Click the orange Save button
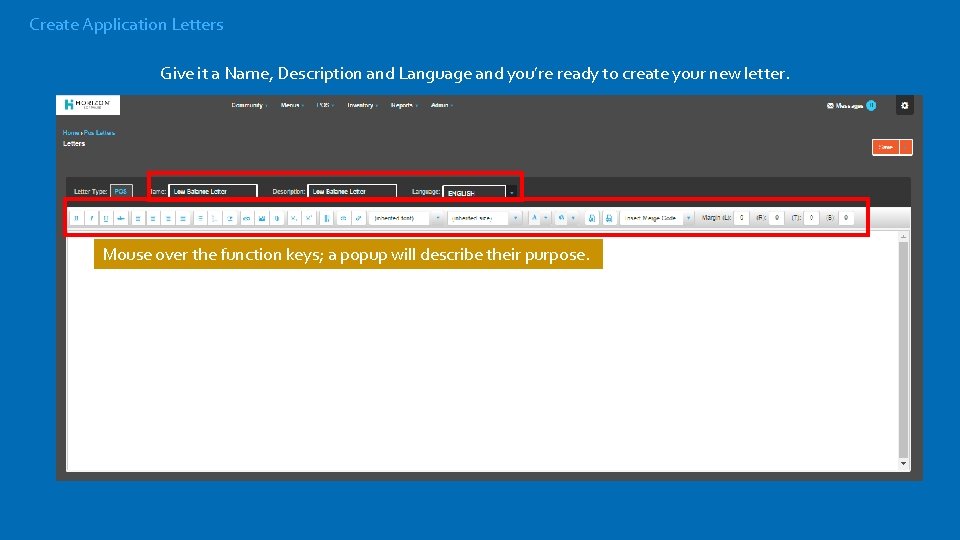Screen dimensions: 960x540 pyautogui.click(x=886, y=148)
